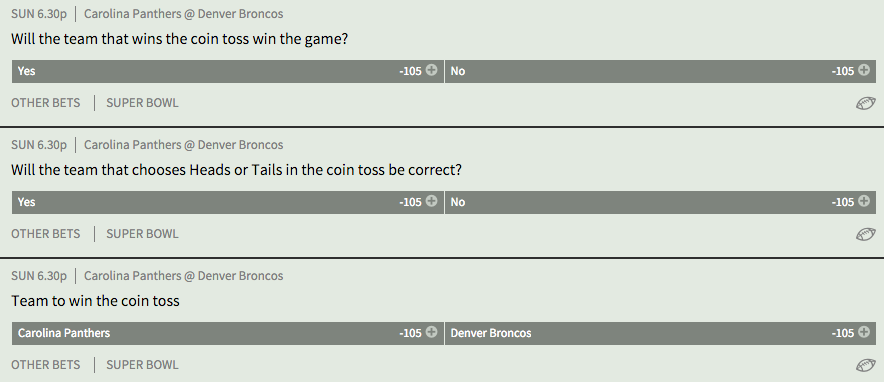Add Carolina Panthers coin toss plus icon
Viewport: 884px width, 382px height.
coord(431,332)
